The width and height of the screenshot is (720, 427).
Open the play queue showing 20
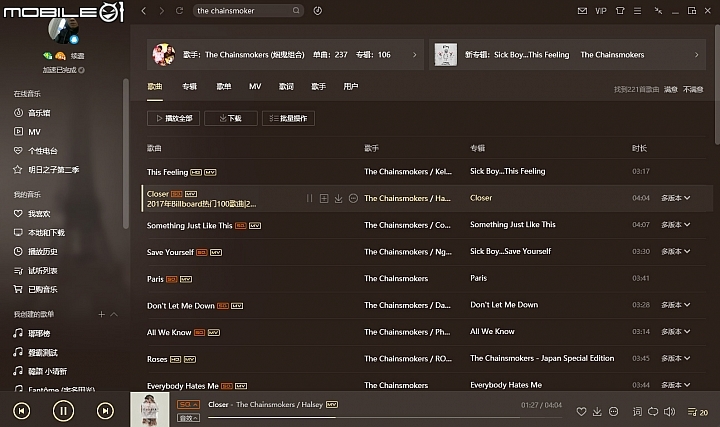(x=698, y=412)
